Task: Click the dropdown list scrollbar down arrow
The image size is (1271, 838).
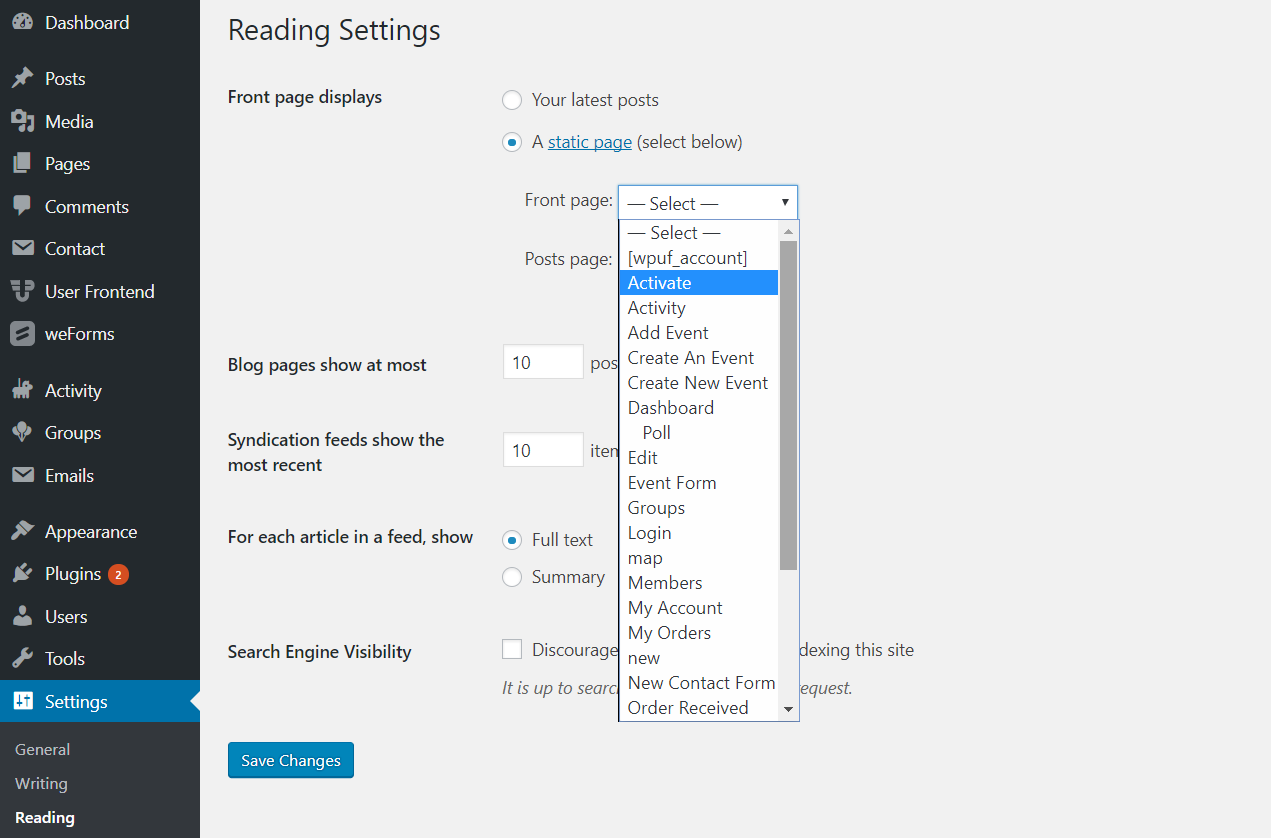Action: 788,709
